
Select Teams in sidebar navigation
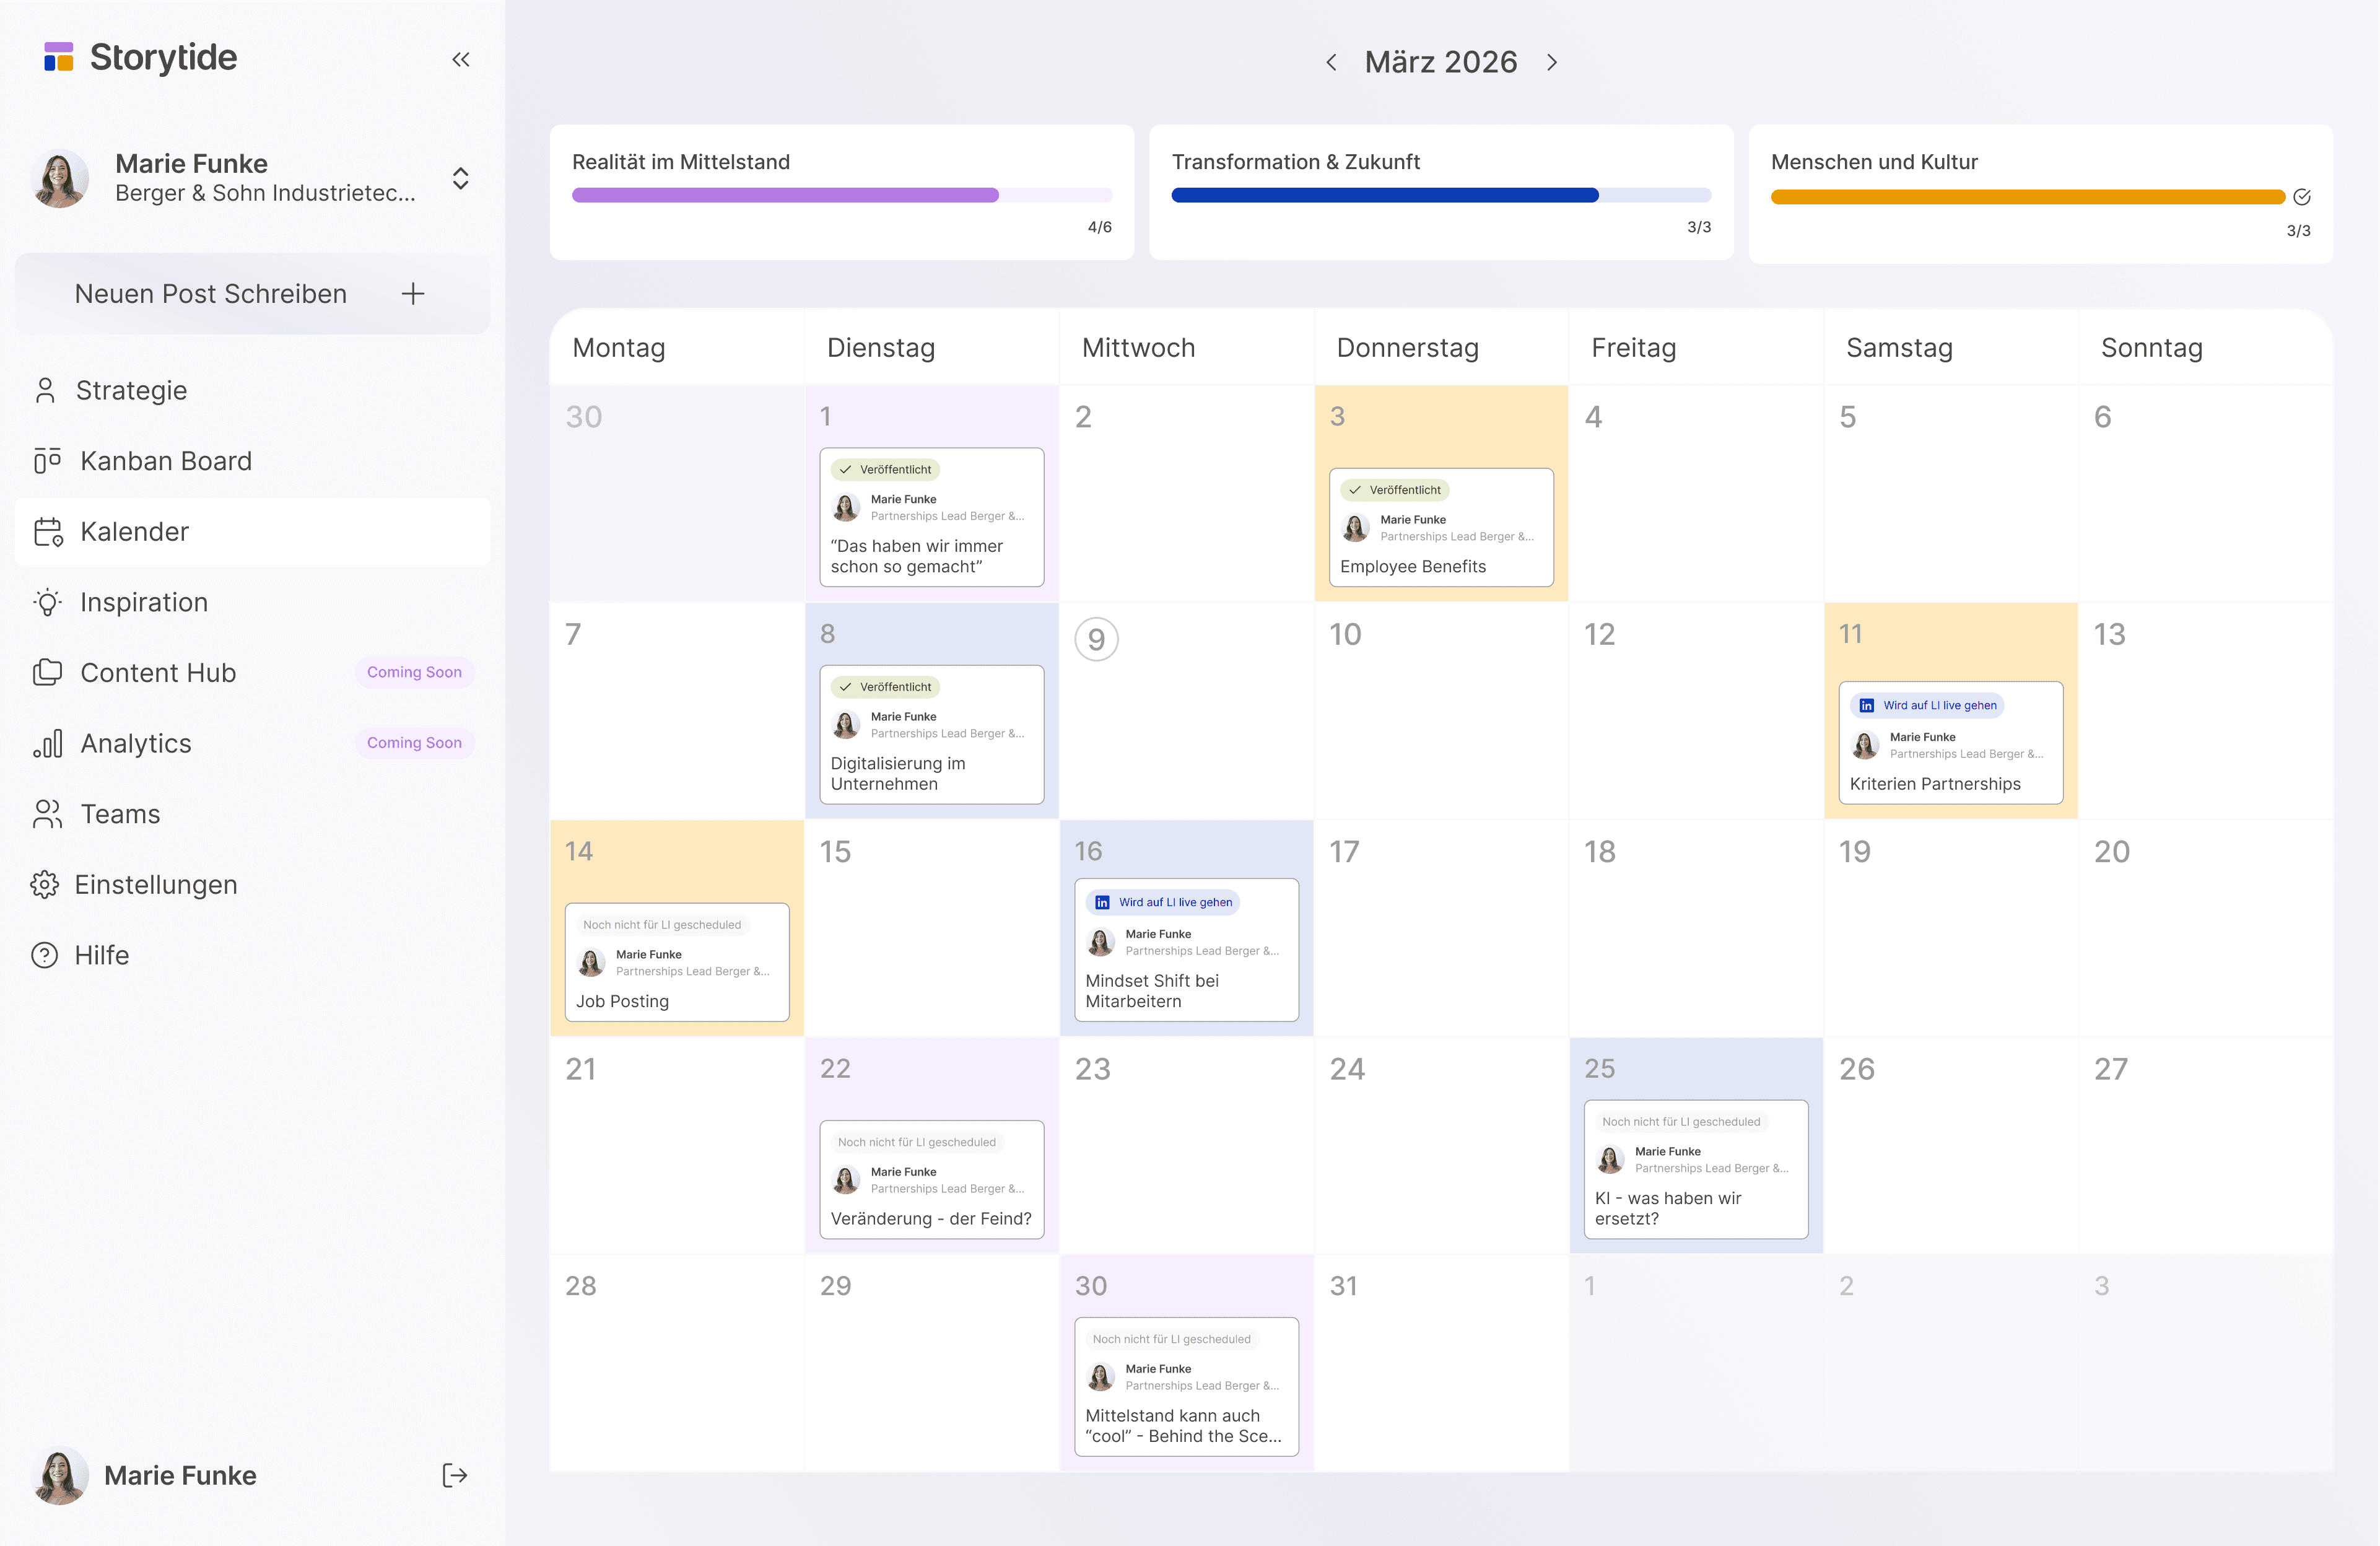tap(120, 814)
